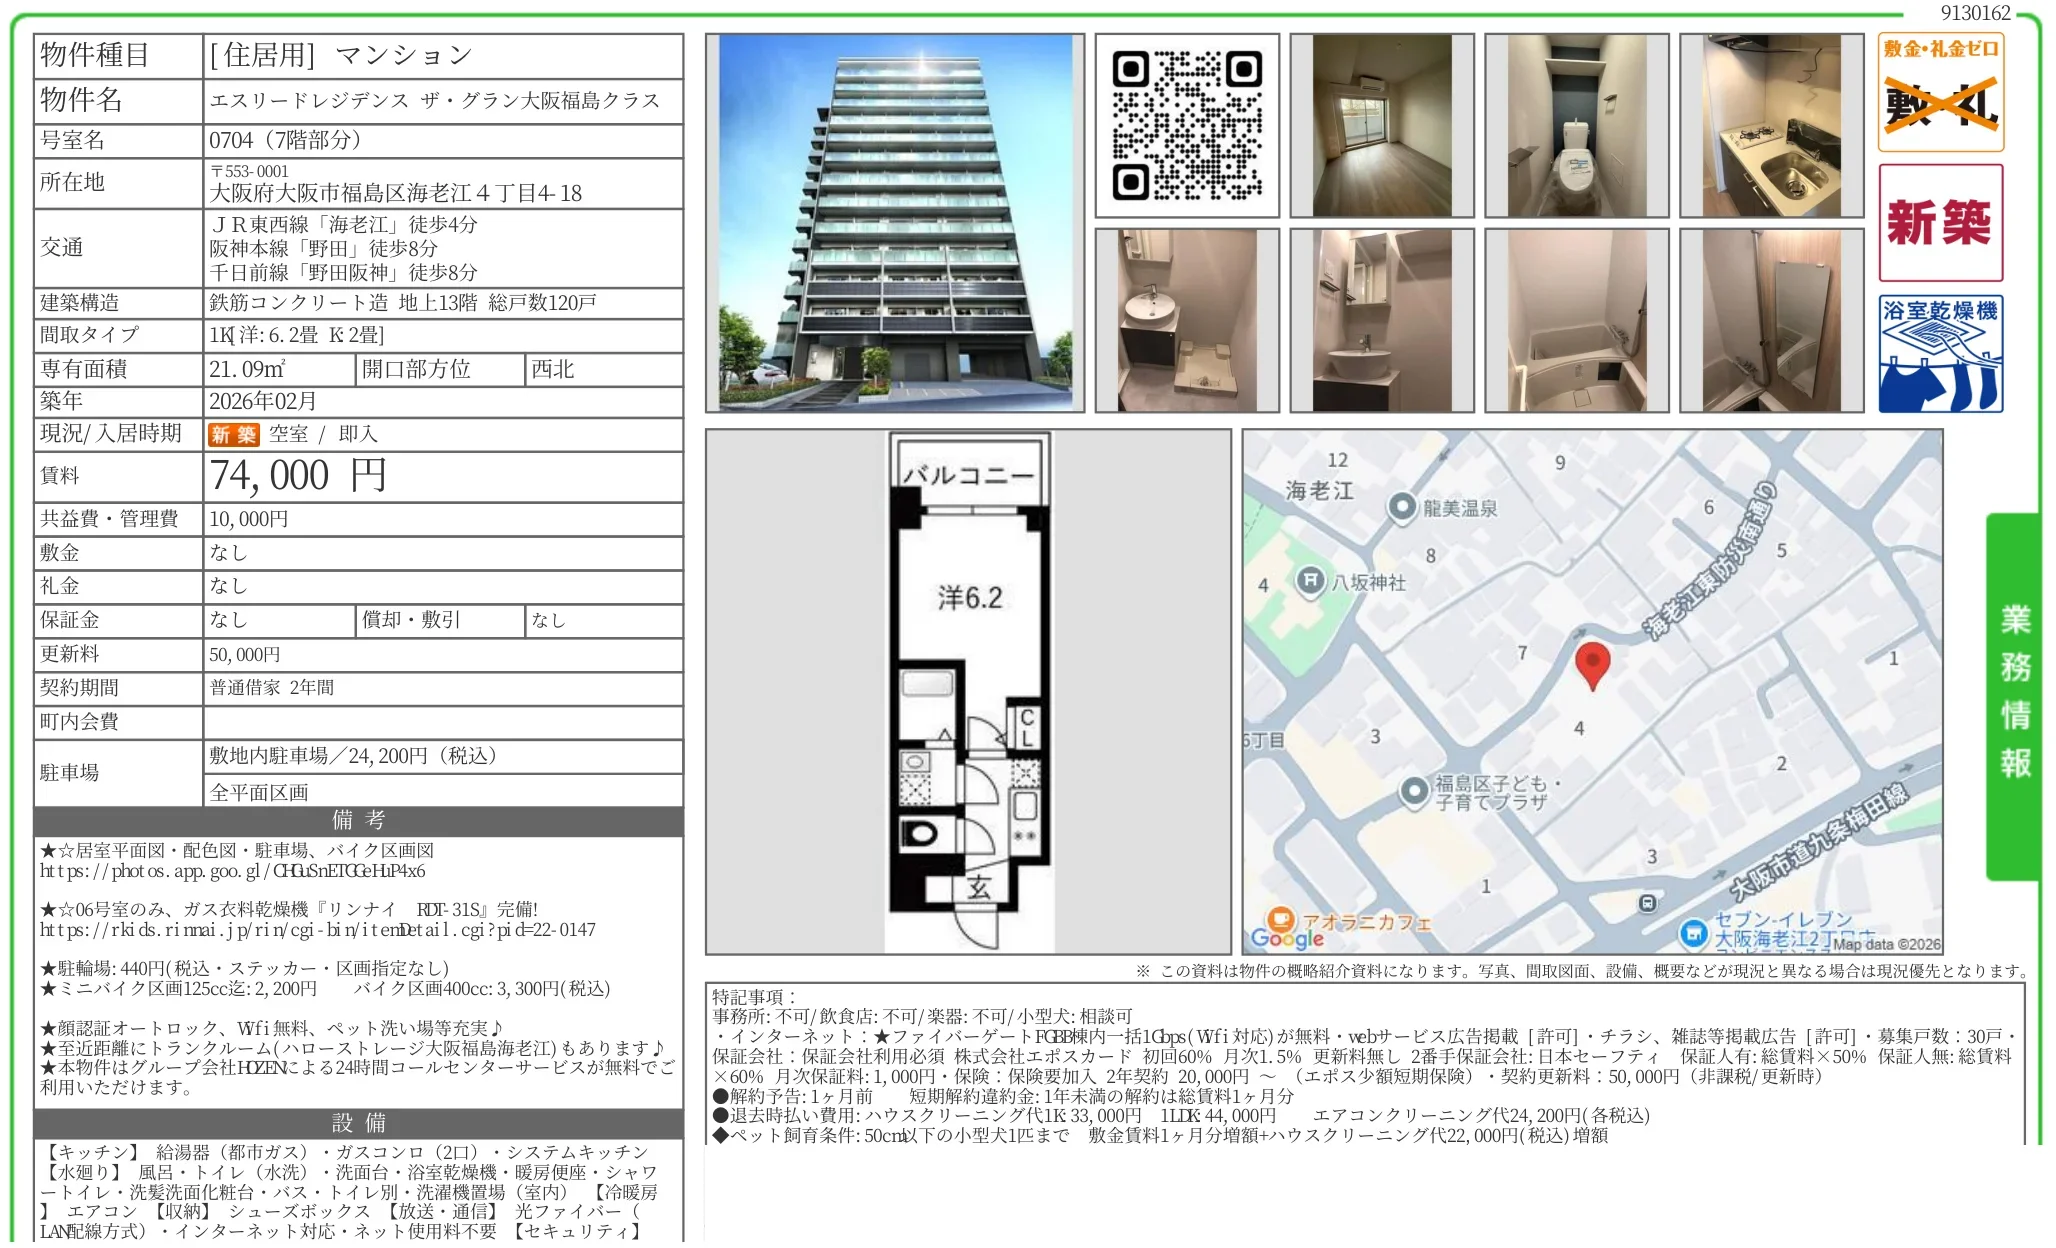View the building exterior photo
The height and width of the screenshot is (1248, 2056).
tap(893, 222)
